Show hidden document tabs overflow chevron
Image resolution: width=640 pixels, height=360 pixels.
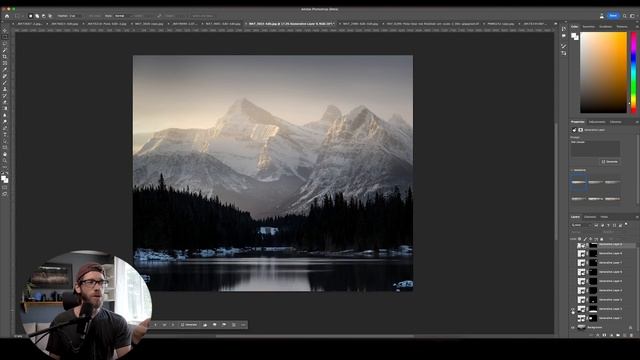[x=556, y=24]
